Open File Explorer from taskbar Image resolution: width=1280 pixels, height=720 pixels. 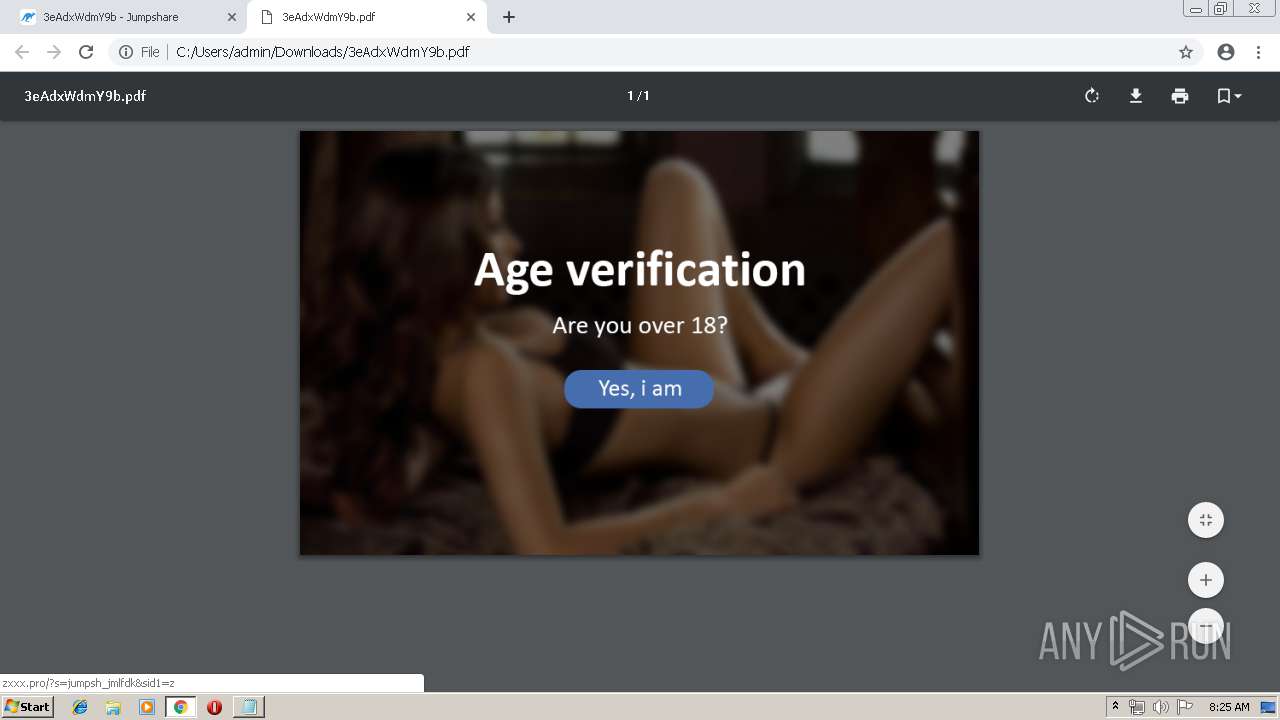[113, 707]
